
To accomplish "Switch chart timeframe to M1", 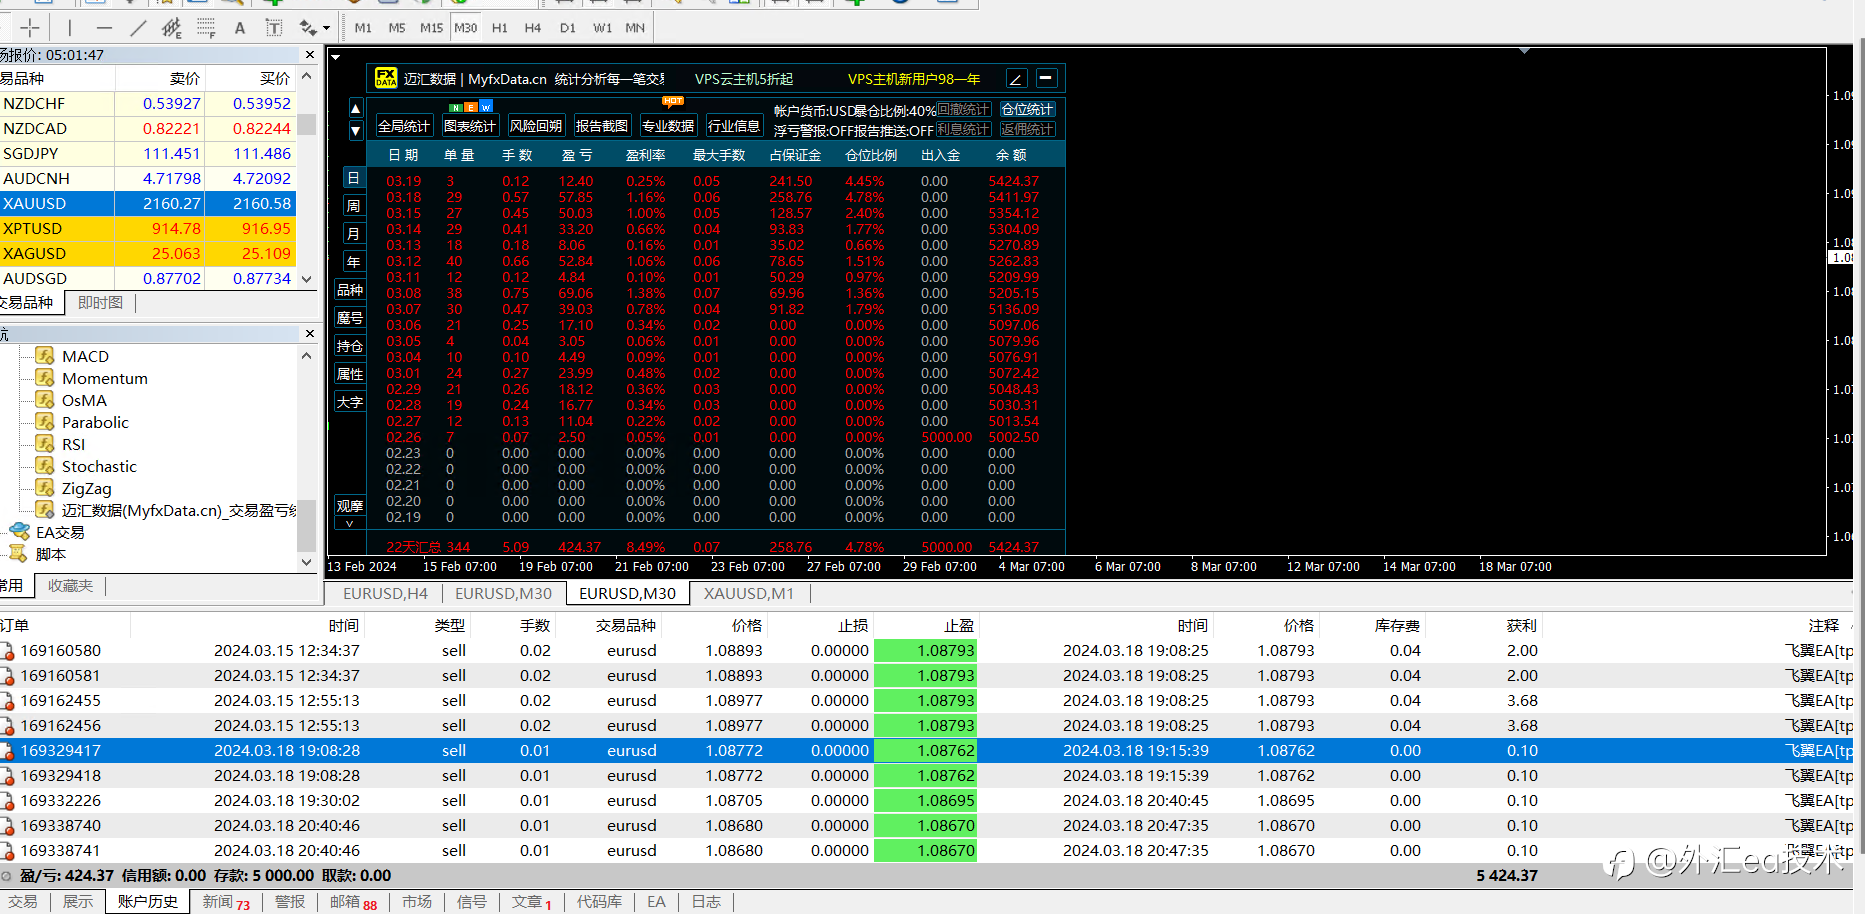I will click(363, 28).
